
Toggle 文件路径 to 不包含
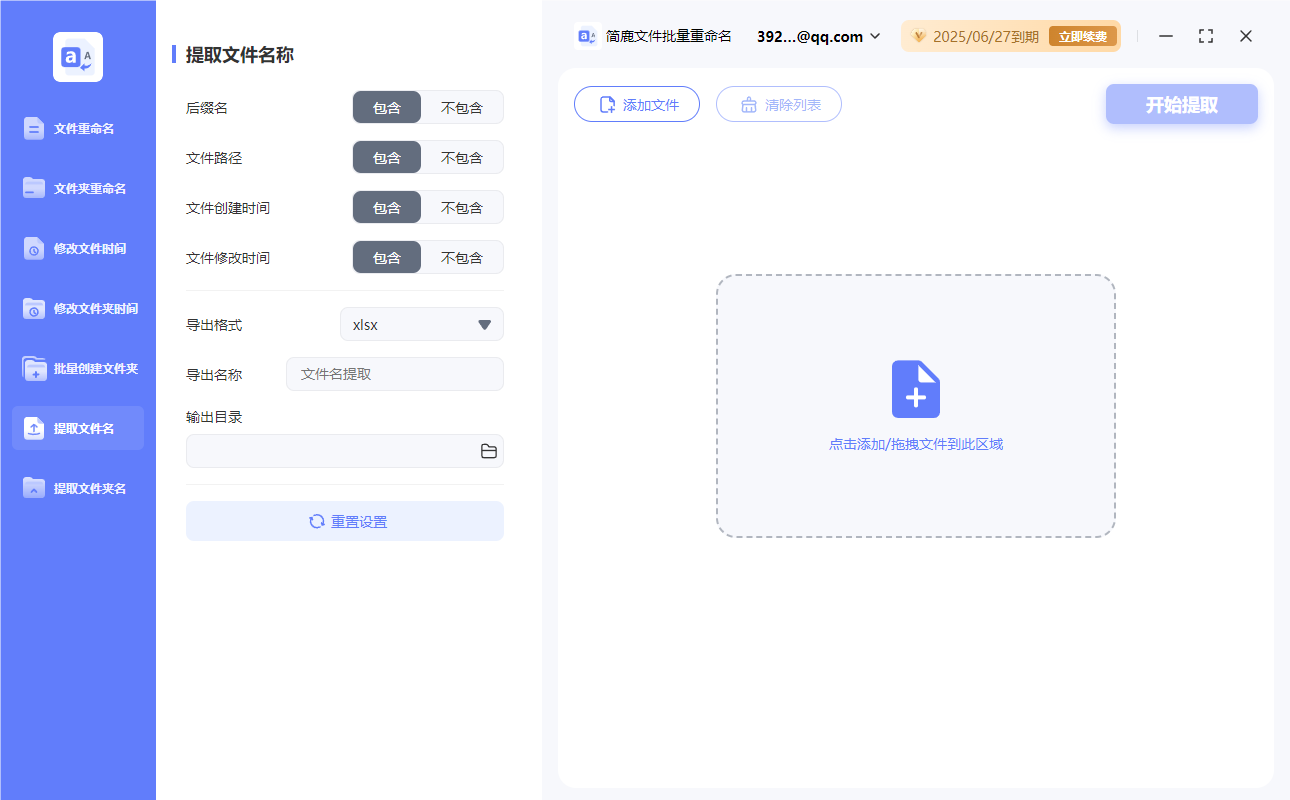pyautogui.click(x=463, y=157)
